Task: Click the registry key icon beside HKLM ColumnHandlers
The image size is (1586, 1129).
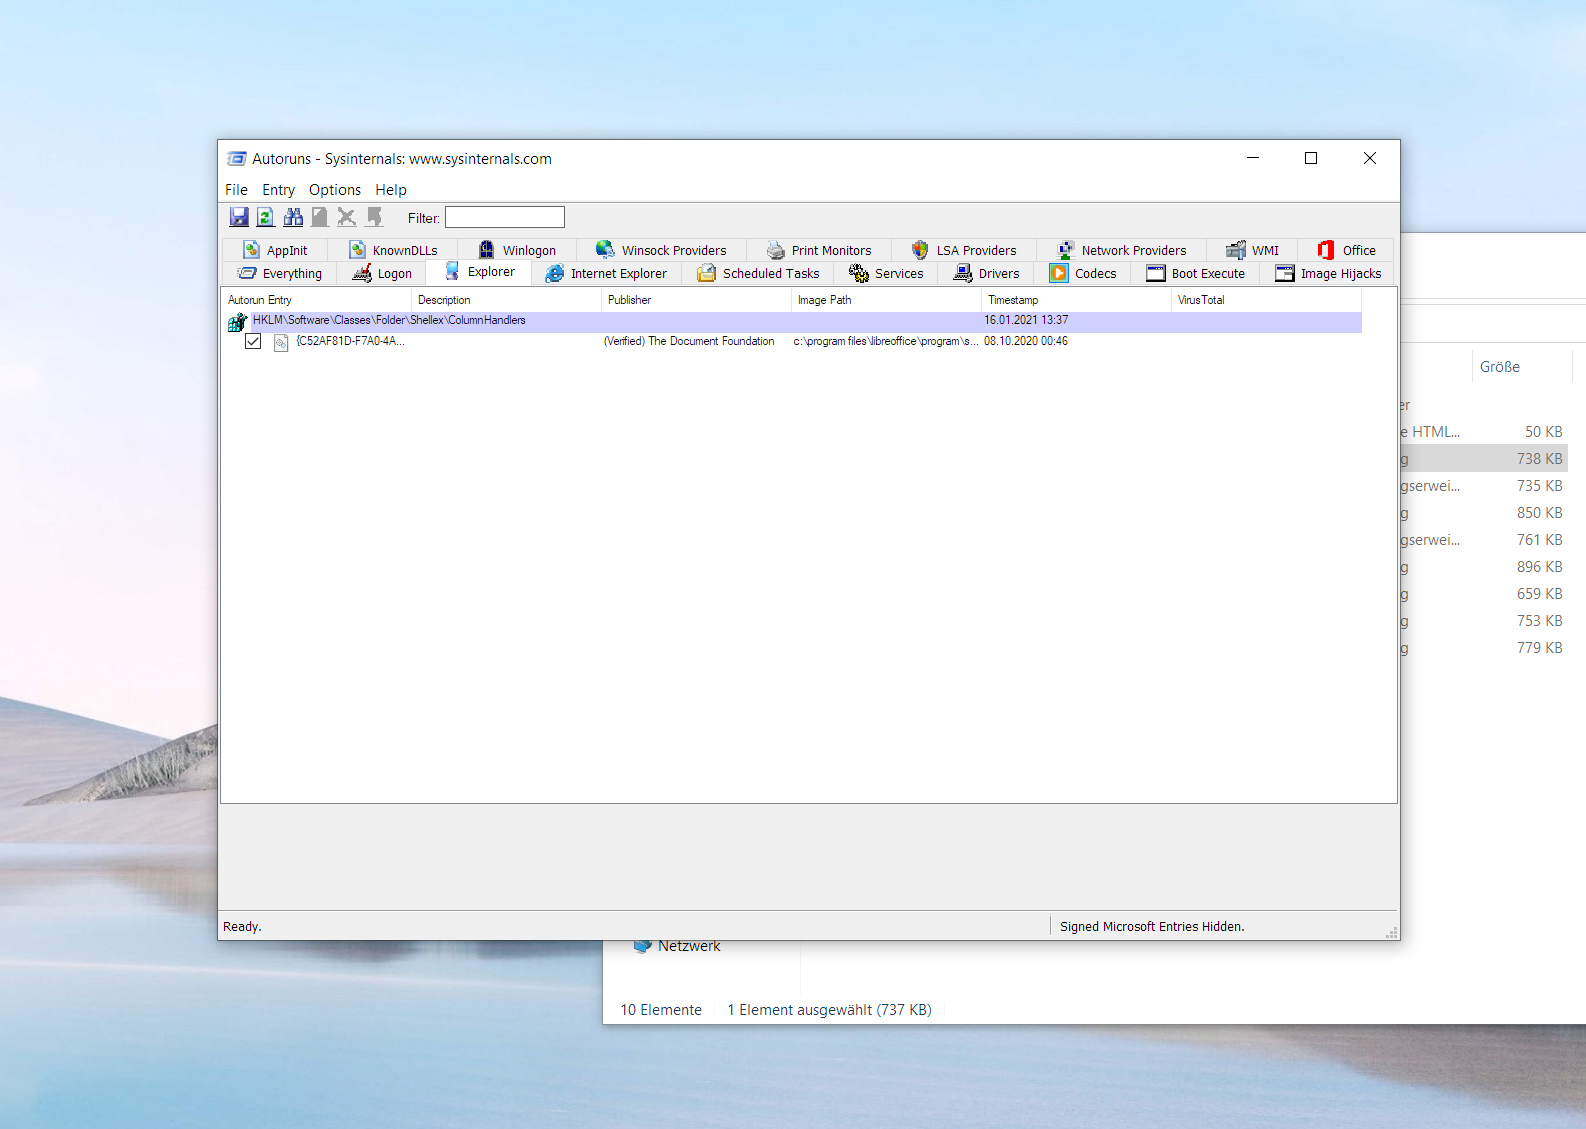Action: click(x=238, y=322)
